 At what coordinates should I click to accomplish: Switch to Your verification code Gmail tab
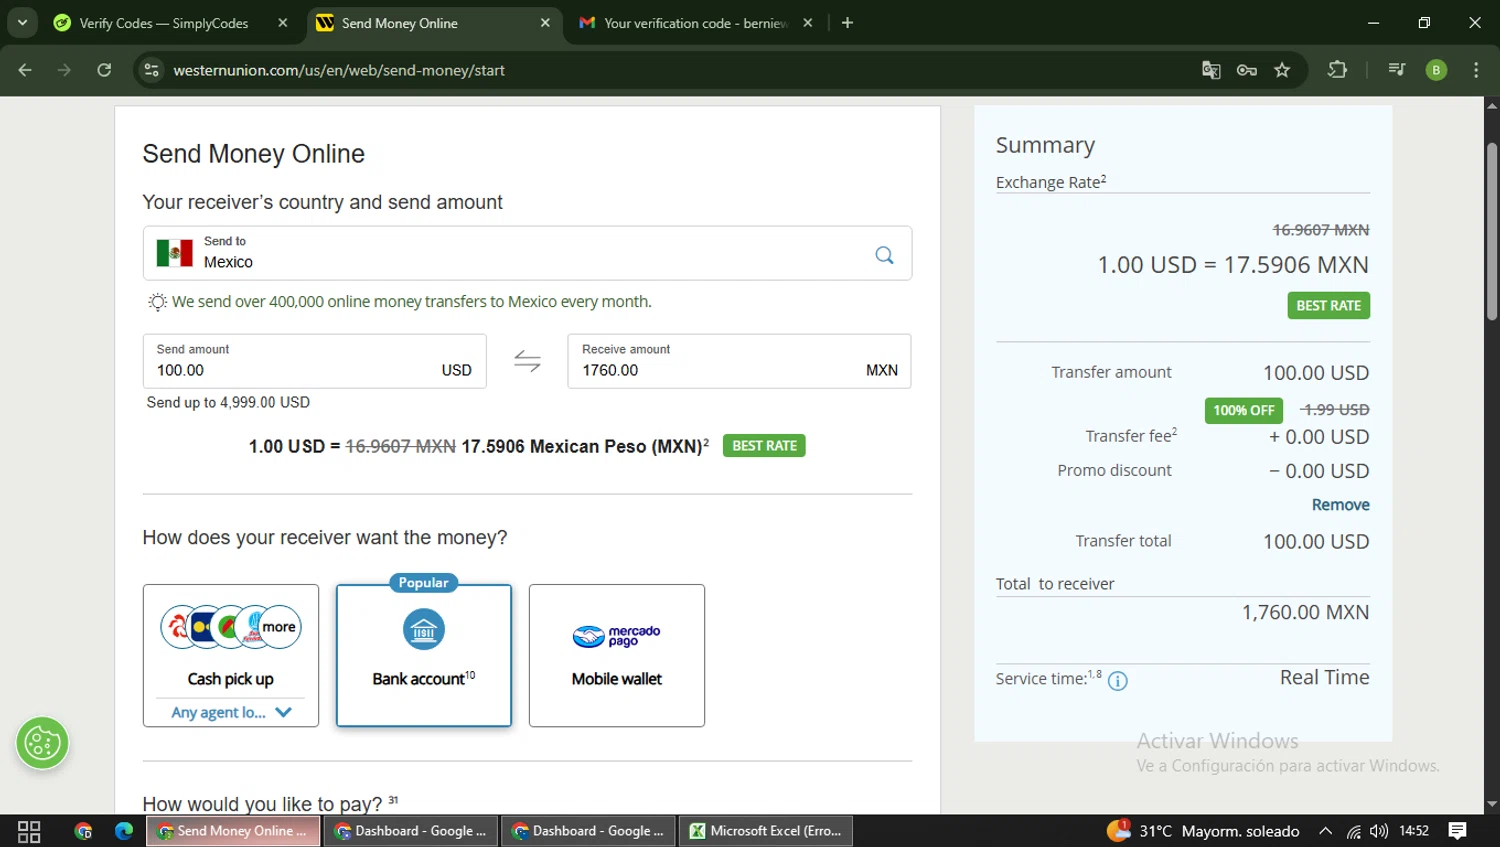coord(695,23)
